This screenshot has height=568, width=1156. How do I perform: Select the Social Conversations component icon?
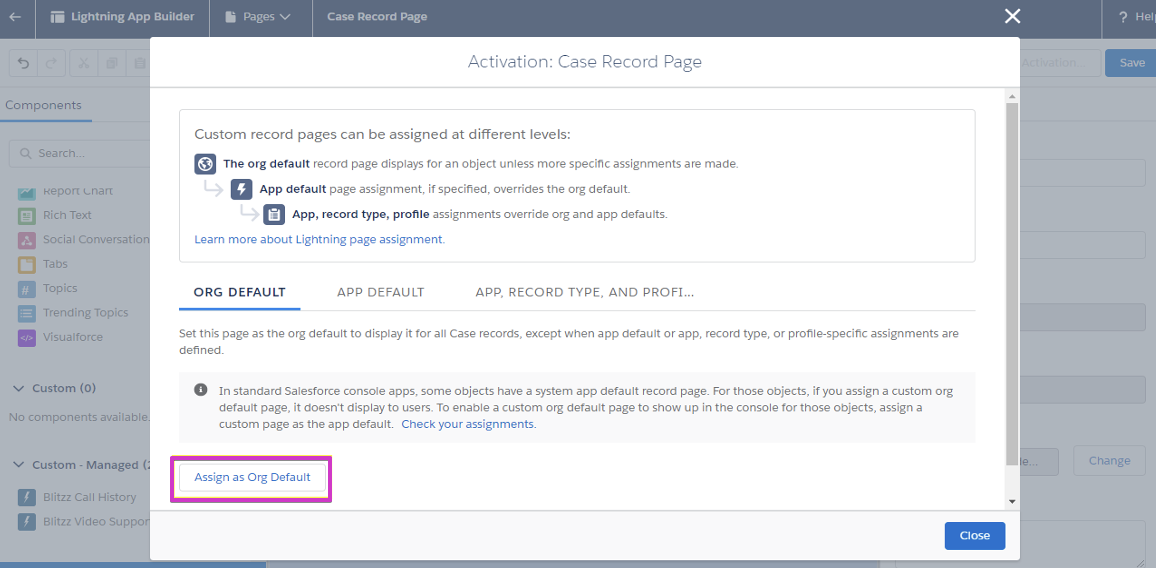27,240
